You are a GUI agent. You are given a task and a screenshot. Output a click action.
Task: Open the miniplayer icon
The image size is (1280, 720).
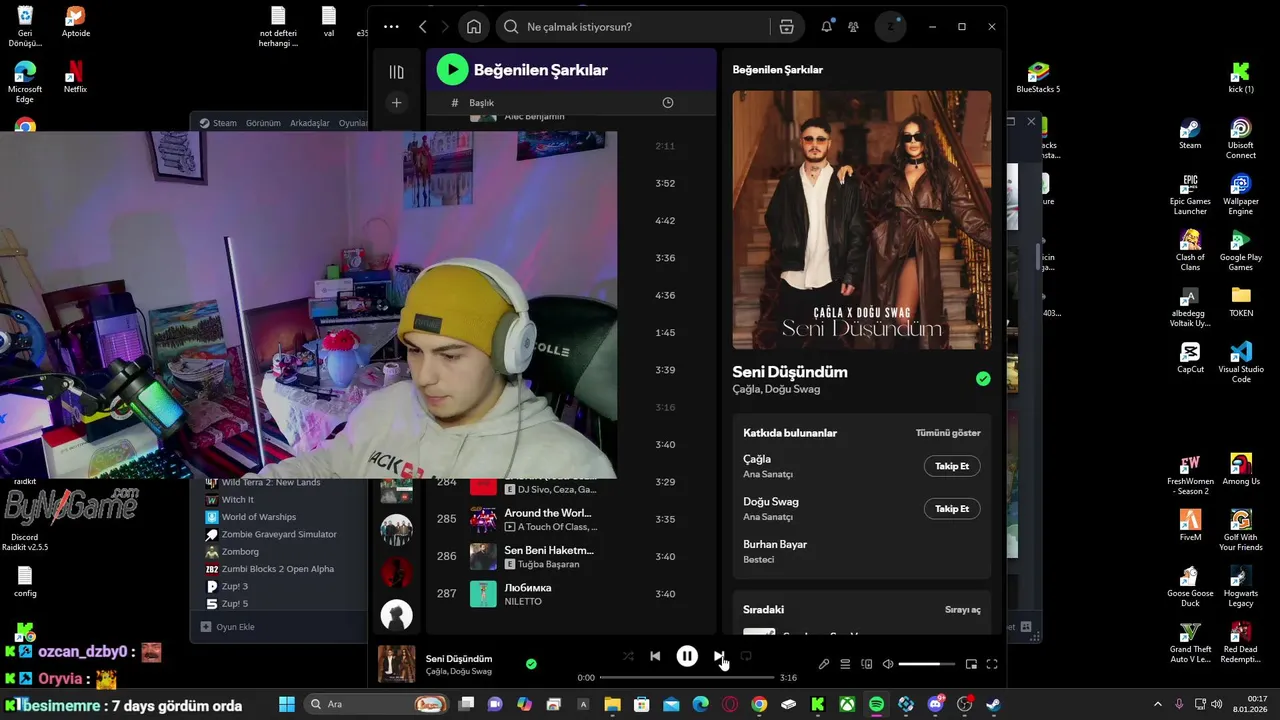point(971,664)
